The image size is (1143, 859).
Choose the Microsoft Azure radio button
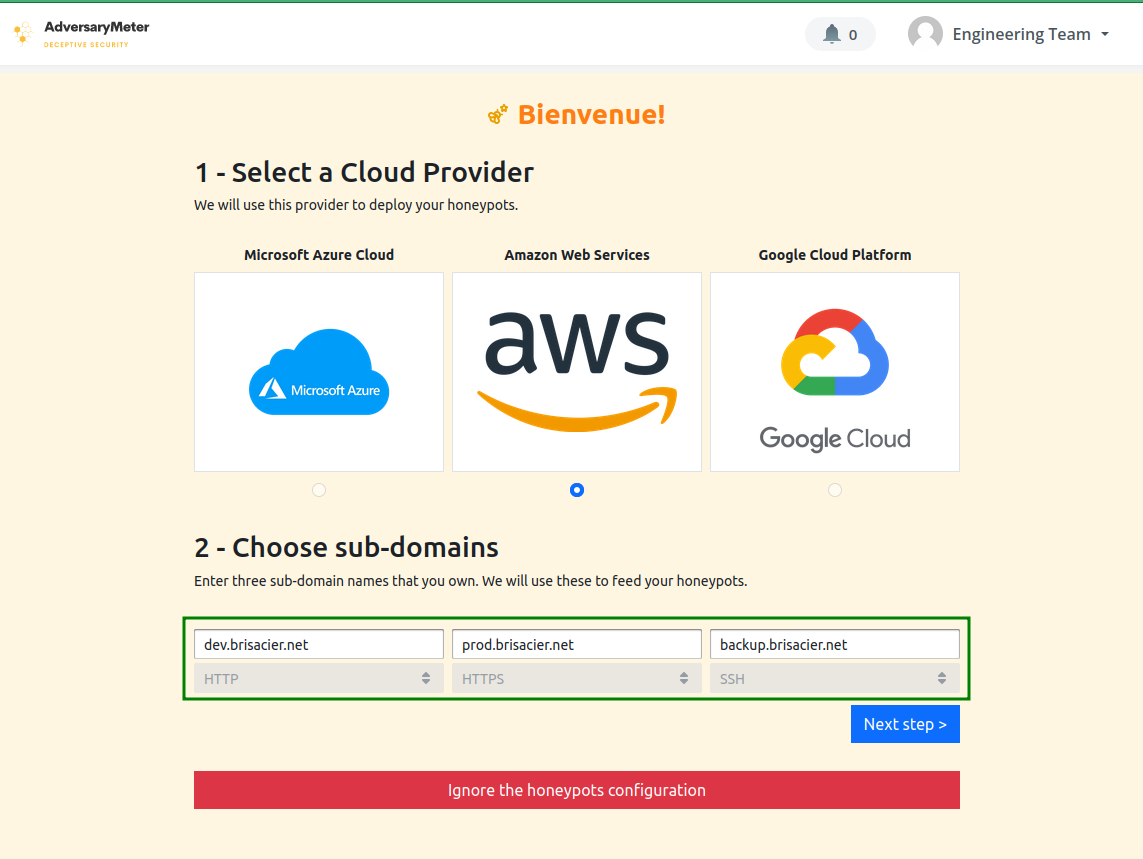pyautogui.click(x=319, y=490)
